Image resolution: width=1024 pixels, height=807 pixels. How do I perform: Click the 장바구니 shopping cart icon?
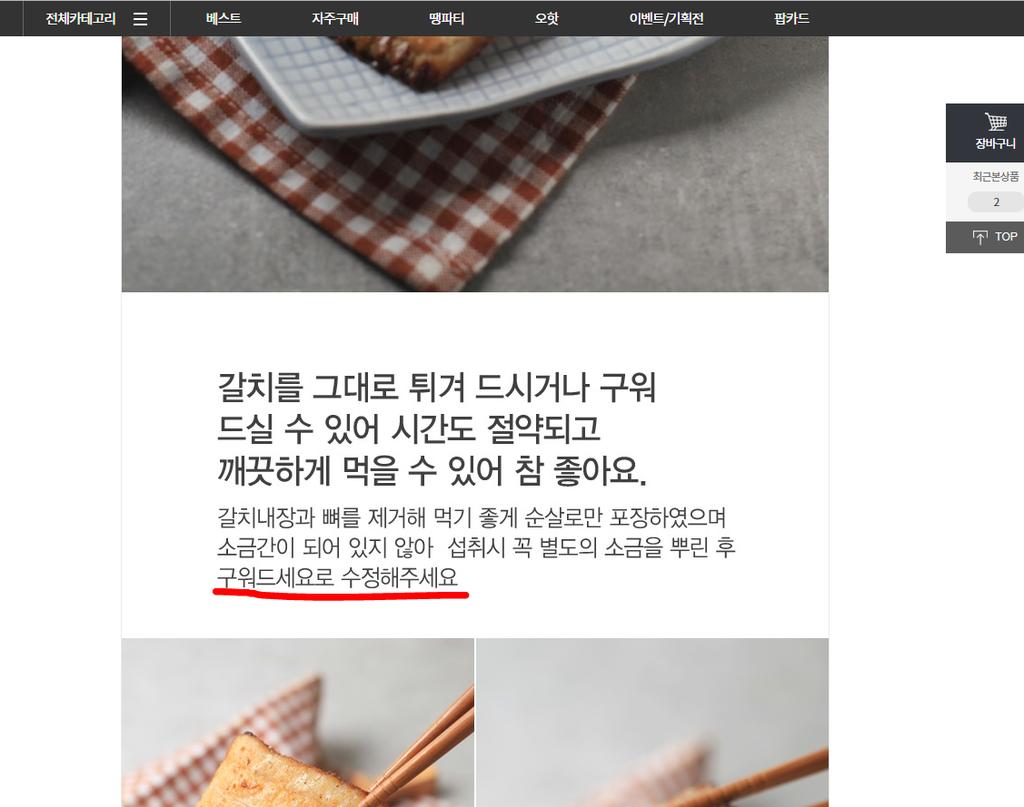(x=995, y=121)
